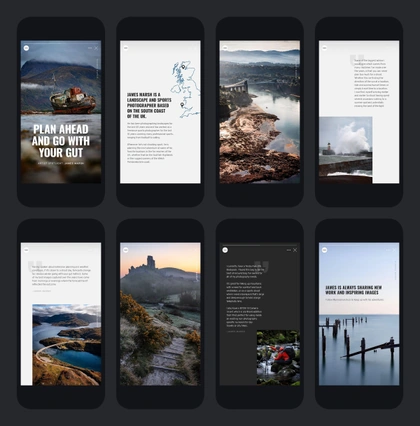
Task: Open the more-options dots on shipwreck screen
Action: pyautogui.click(x=90, y=48)
